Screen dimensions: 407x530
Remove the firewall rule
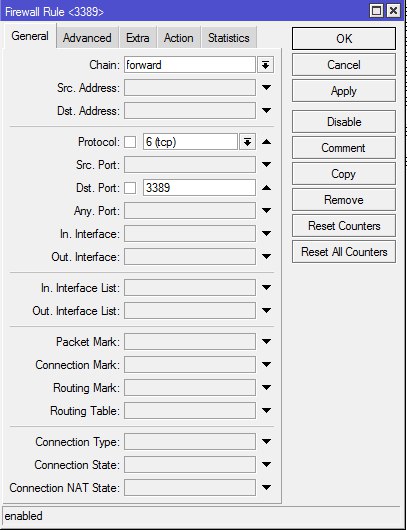click(x=344, y=199)
